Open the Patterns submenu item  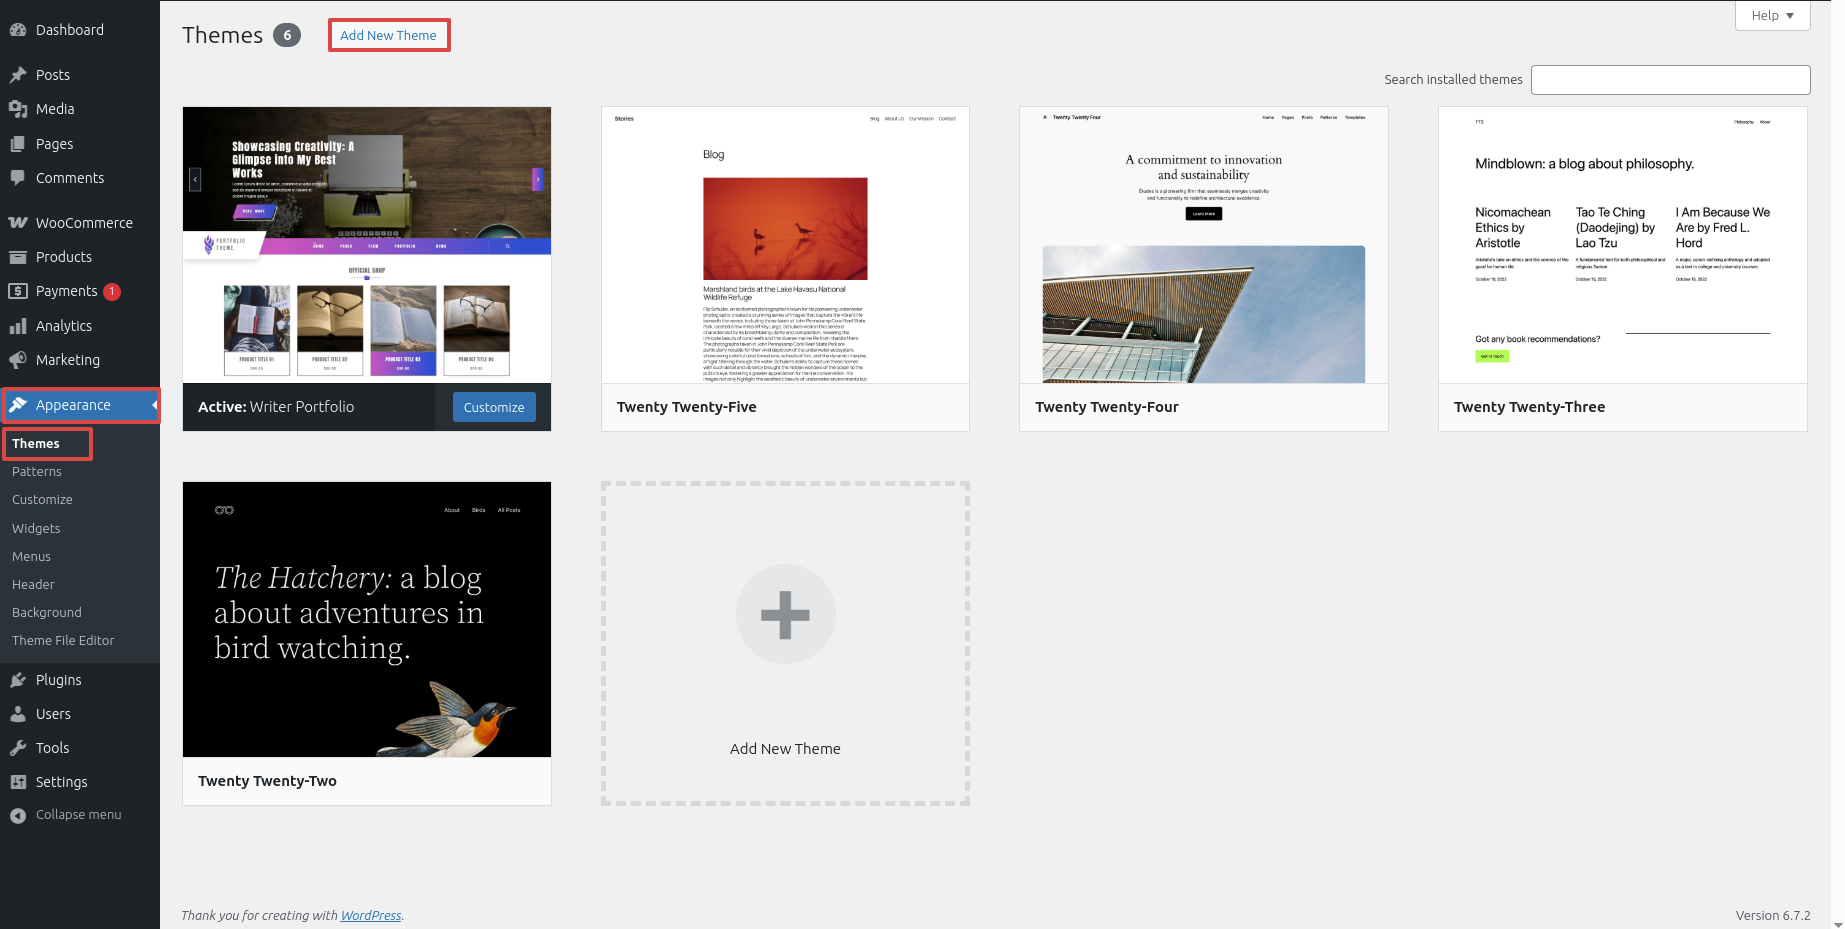coord(37,471)
